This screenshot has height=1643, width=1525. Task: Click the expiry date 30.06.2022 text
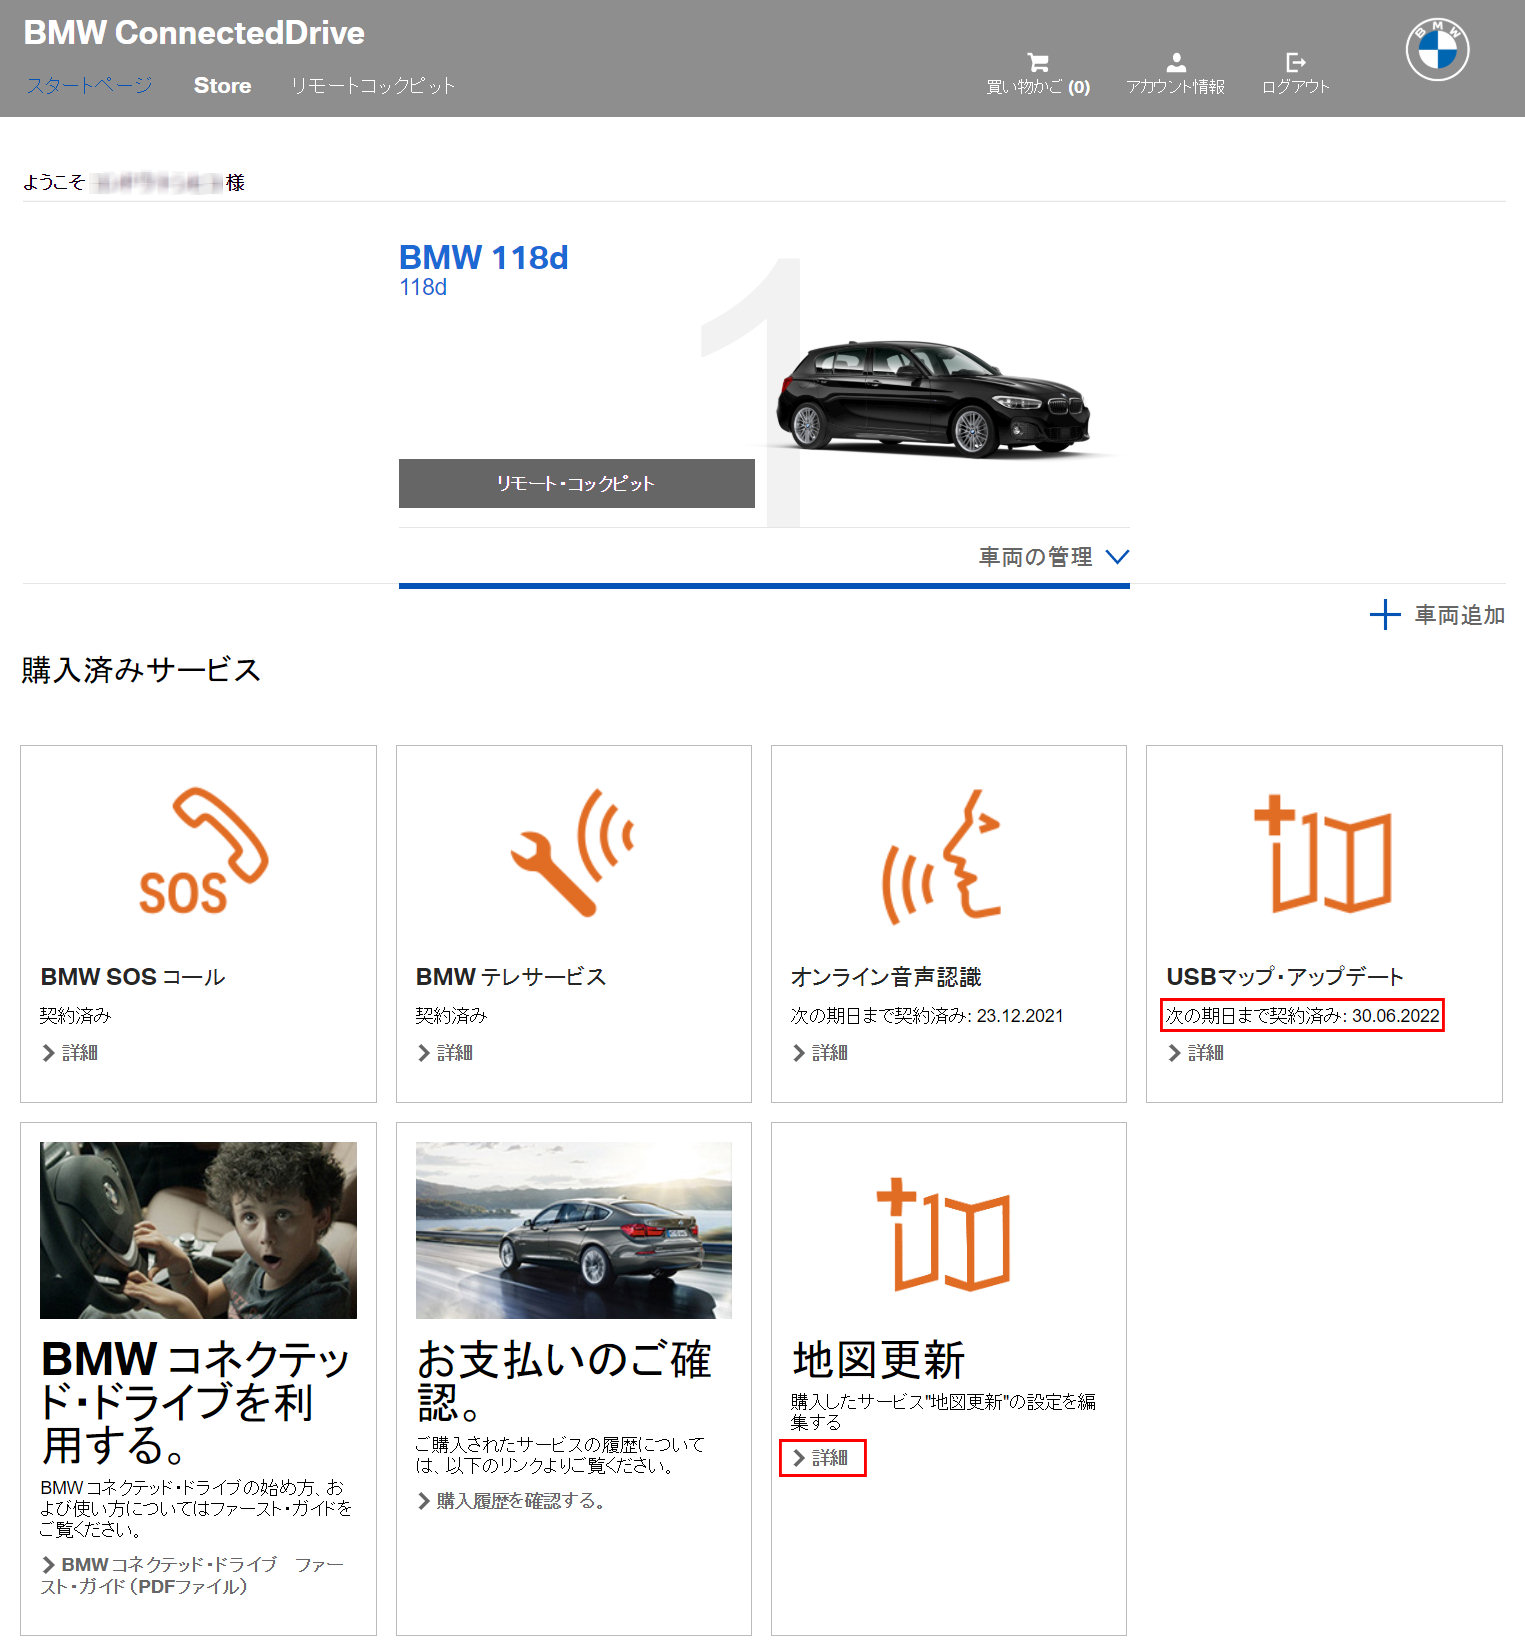coord(1396,1016)
